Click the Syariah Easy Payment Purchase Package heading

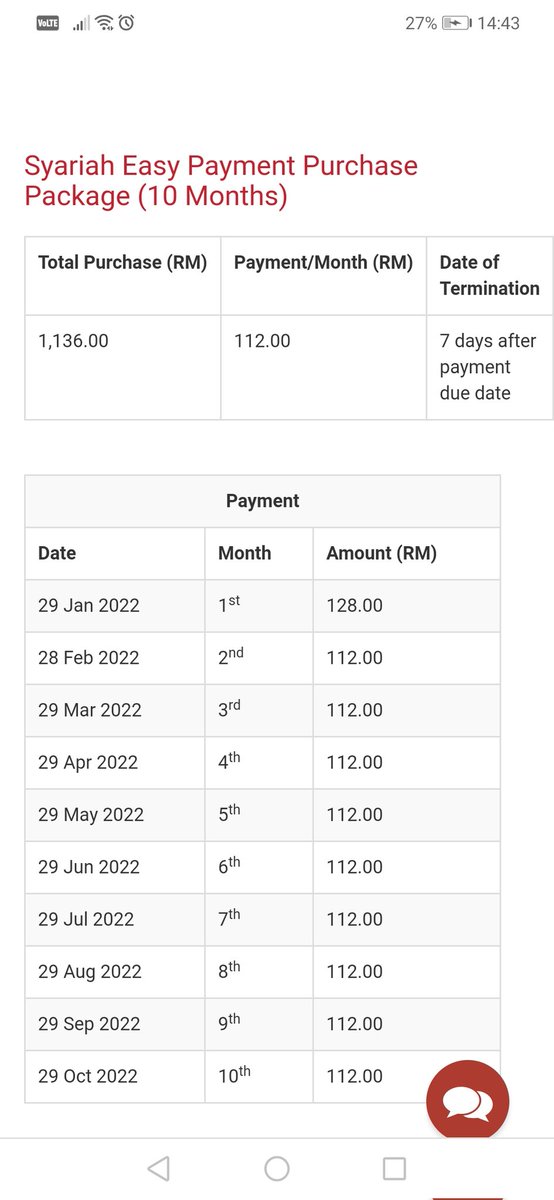(x=221, y=180)
